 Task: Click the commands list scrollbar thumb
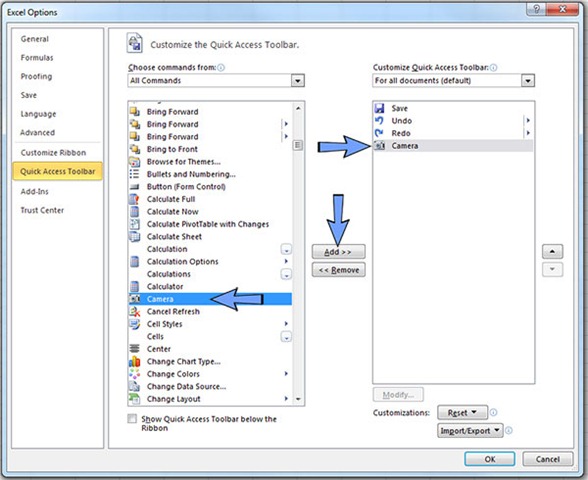click(298, 145)
